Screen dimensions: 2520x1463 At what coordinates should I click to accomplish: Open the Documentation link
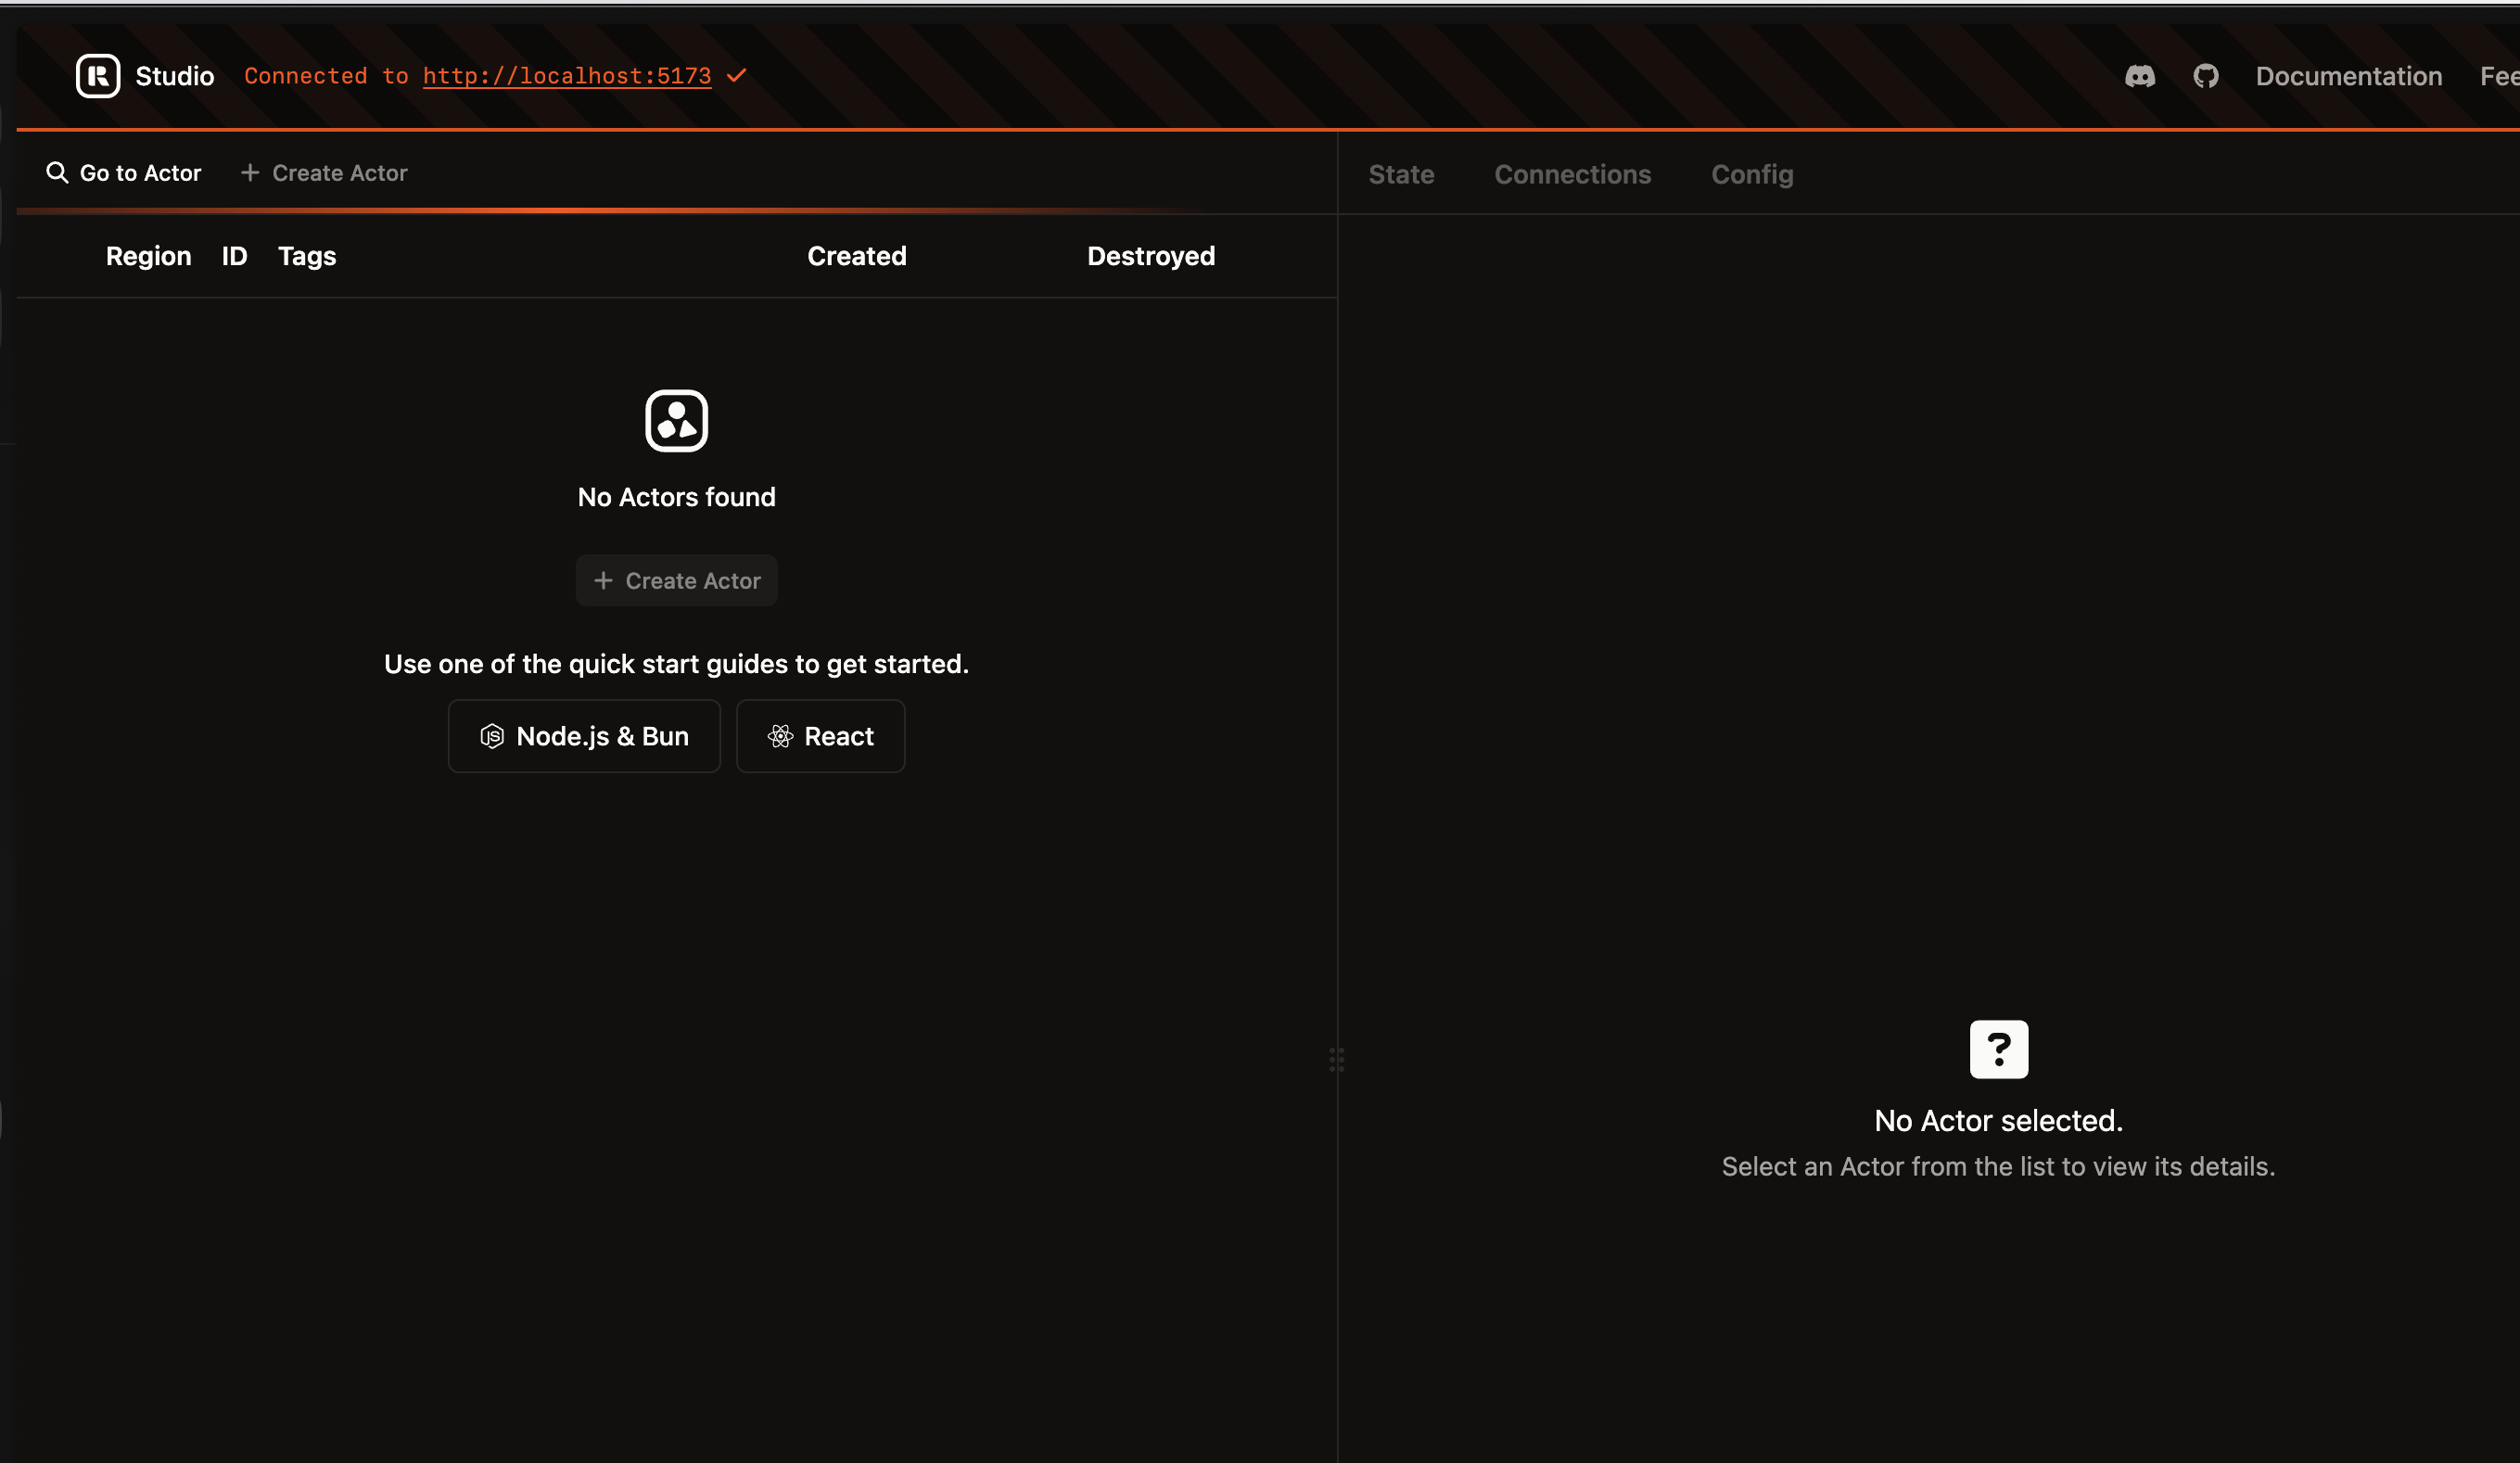(2348, 76)
